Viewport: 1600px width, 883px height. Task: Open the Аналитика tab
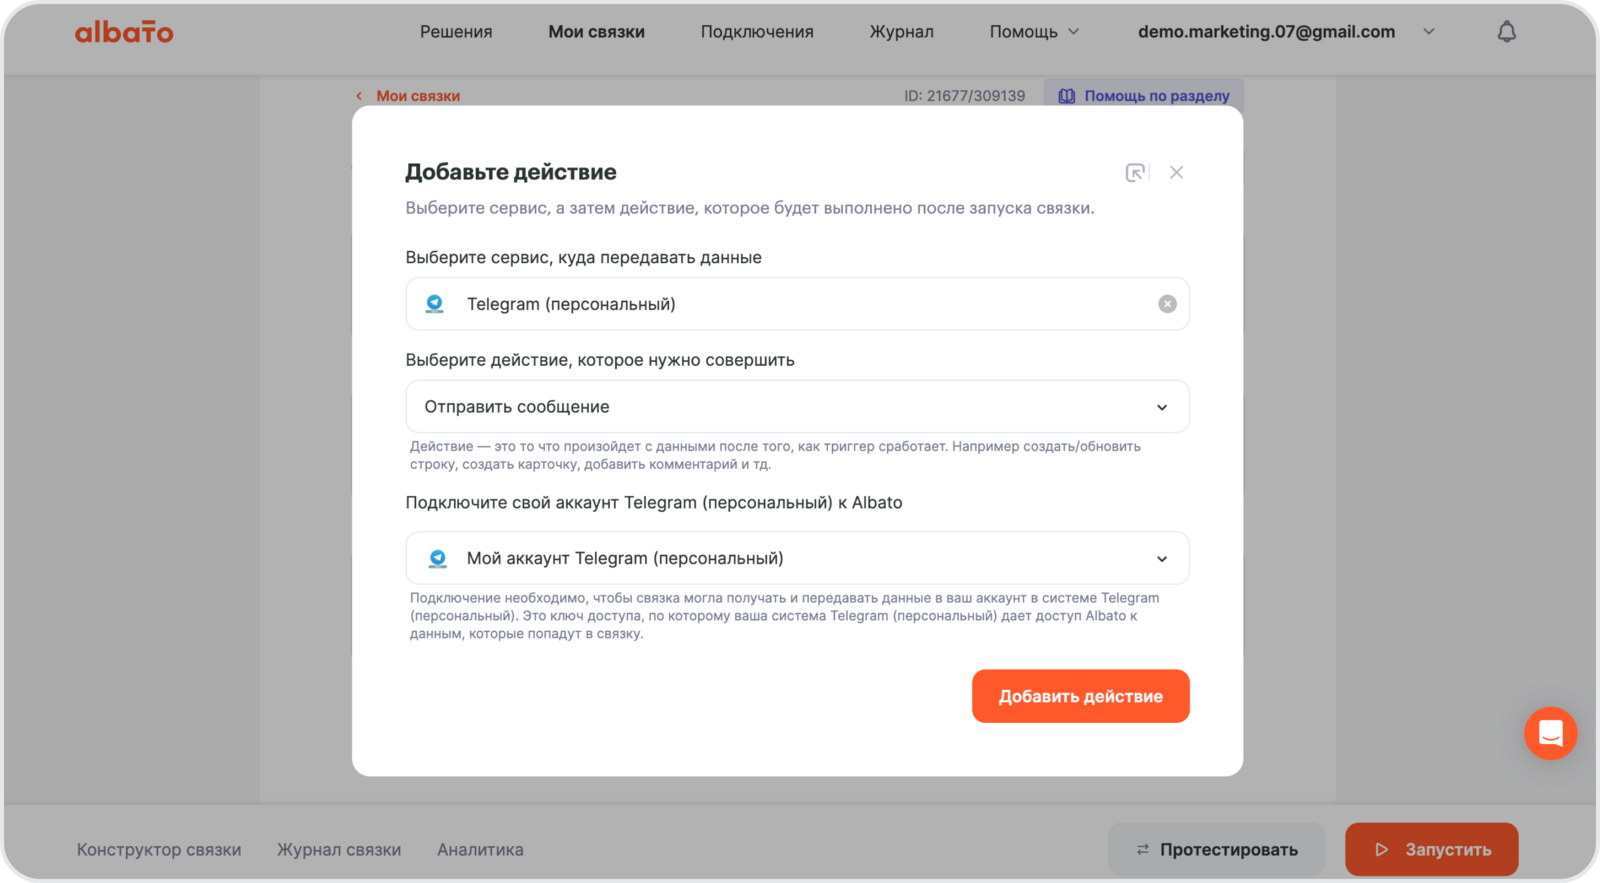(x=480, y=850)
